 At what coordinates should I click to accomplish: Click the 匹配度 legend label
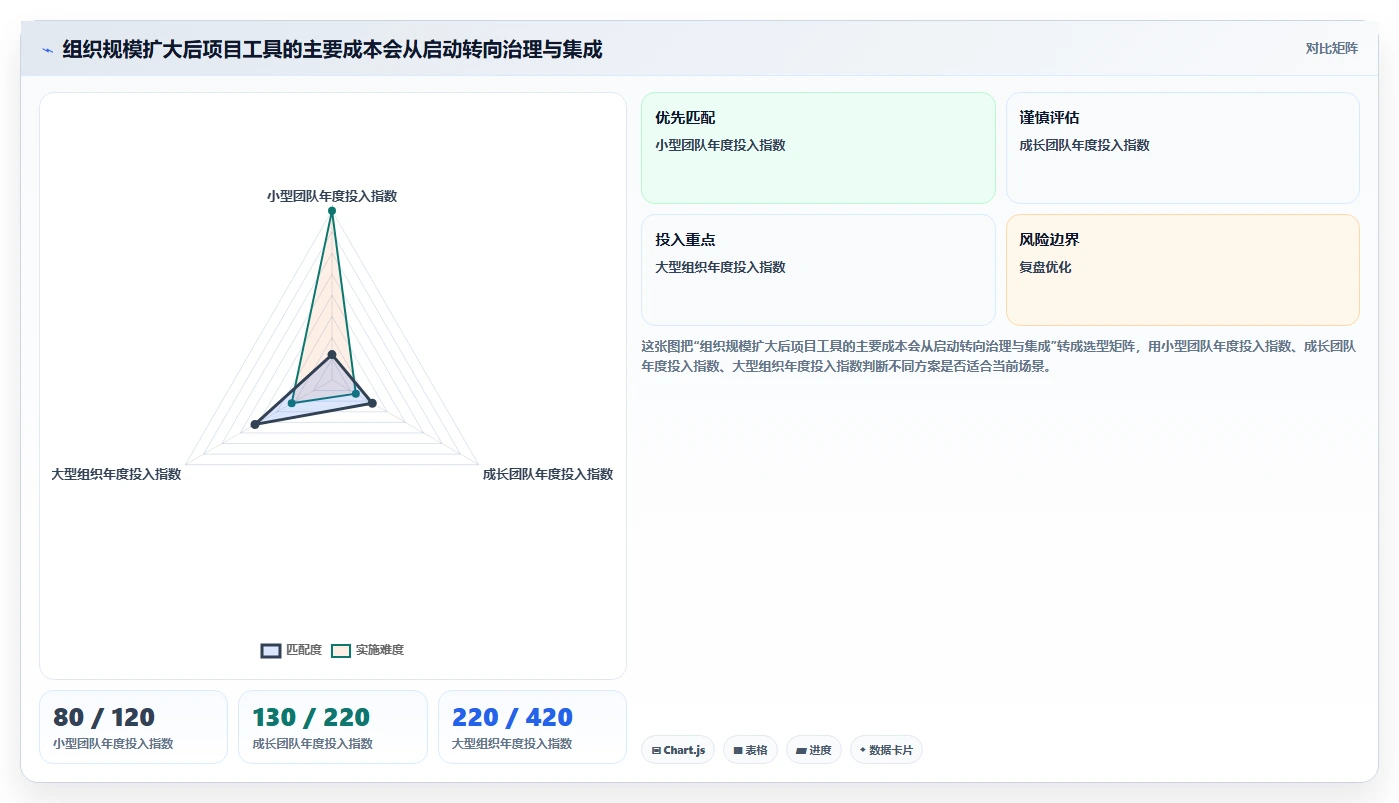[x=304, y=650]
